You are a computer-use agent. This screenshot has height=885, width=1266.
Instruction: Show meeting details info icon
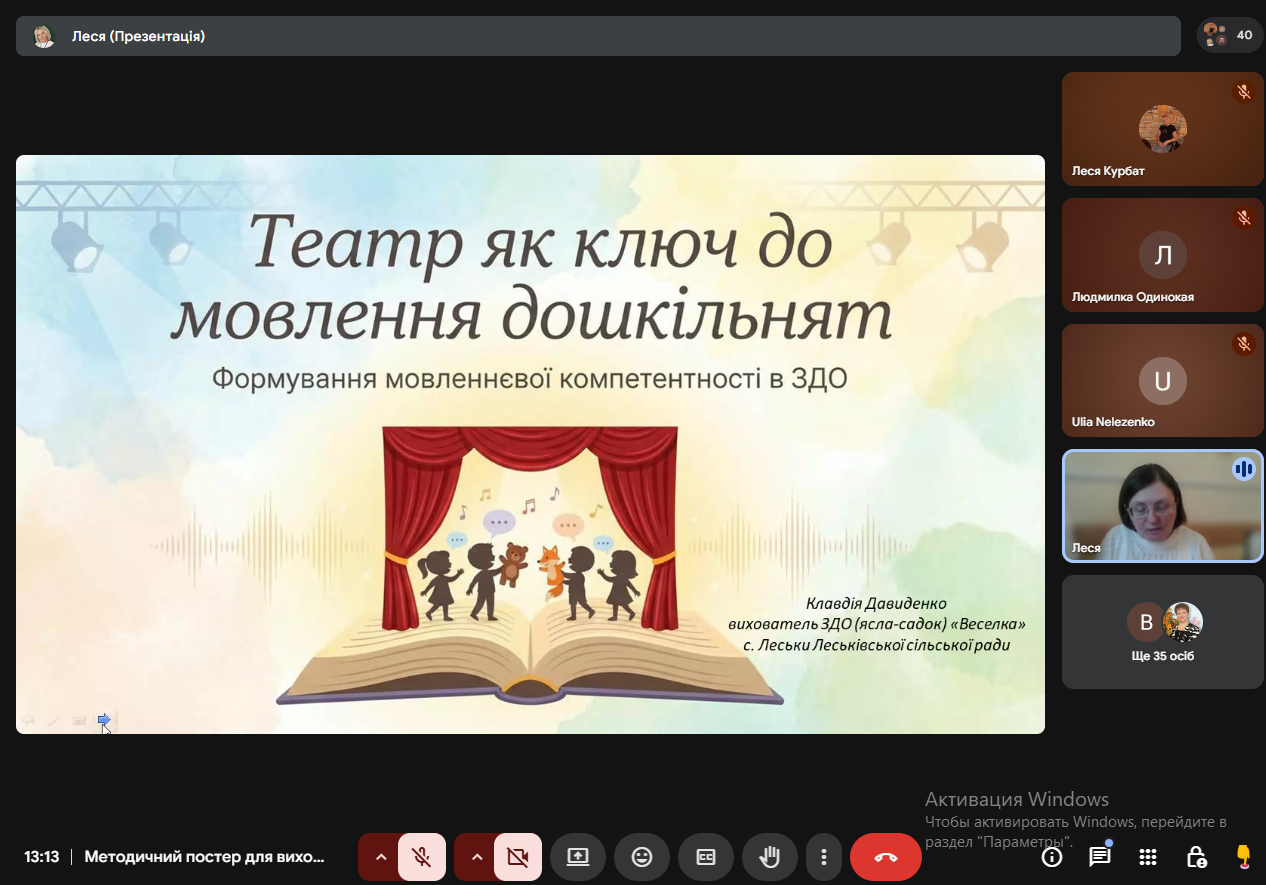[x=1051, y=857]
